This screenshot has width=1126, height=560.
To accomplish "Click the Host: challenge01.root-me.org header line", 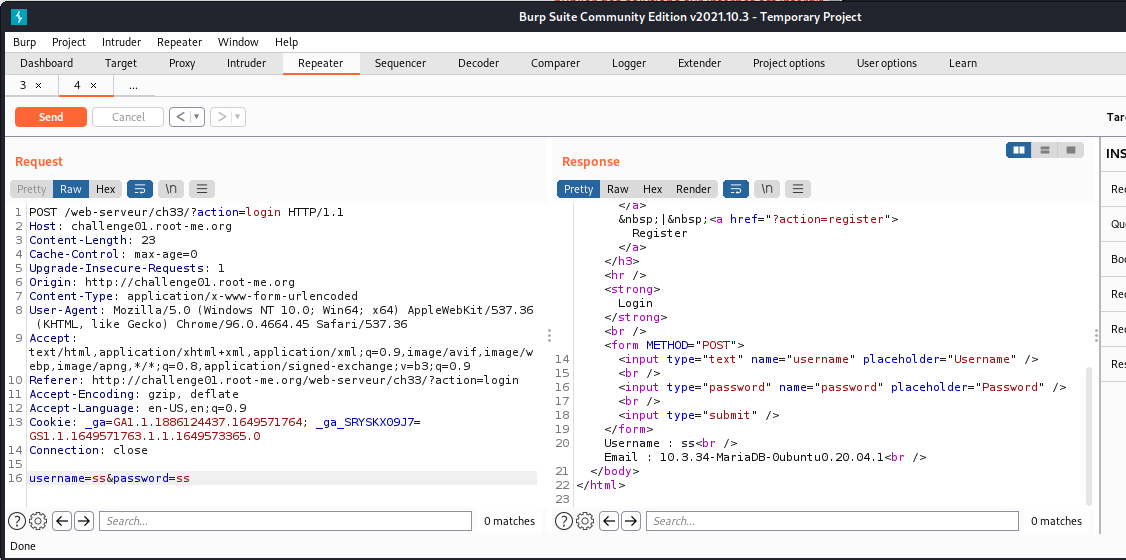I will [131, 226].
